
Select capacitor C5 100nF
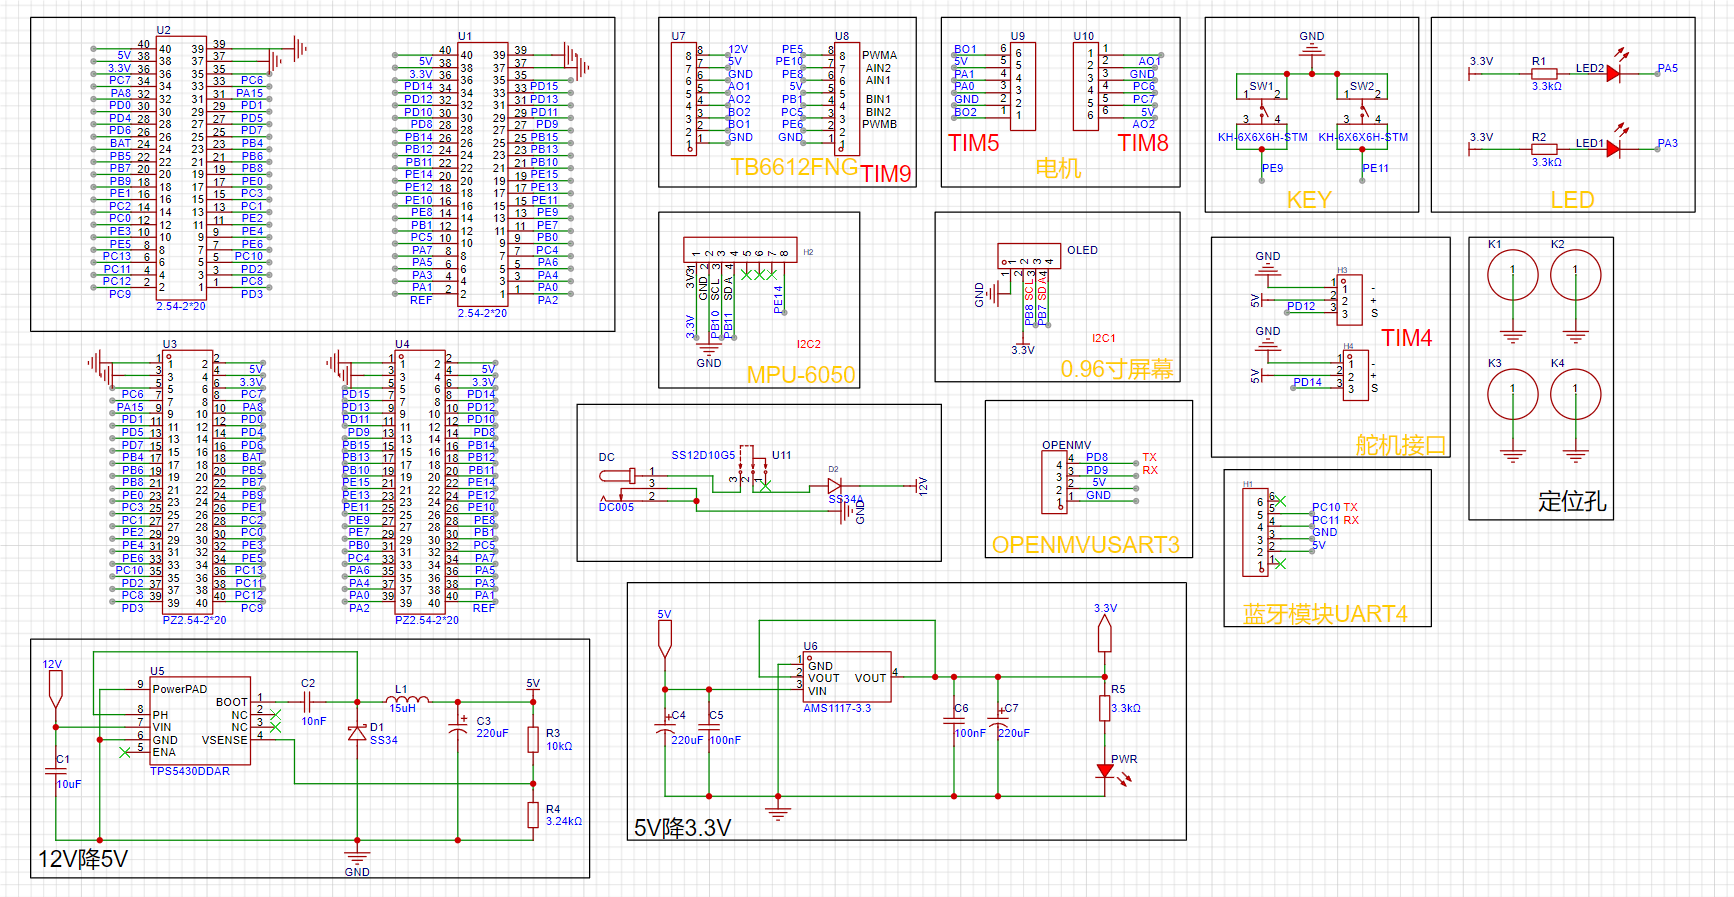[709, 728]
